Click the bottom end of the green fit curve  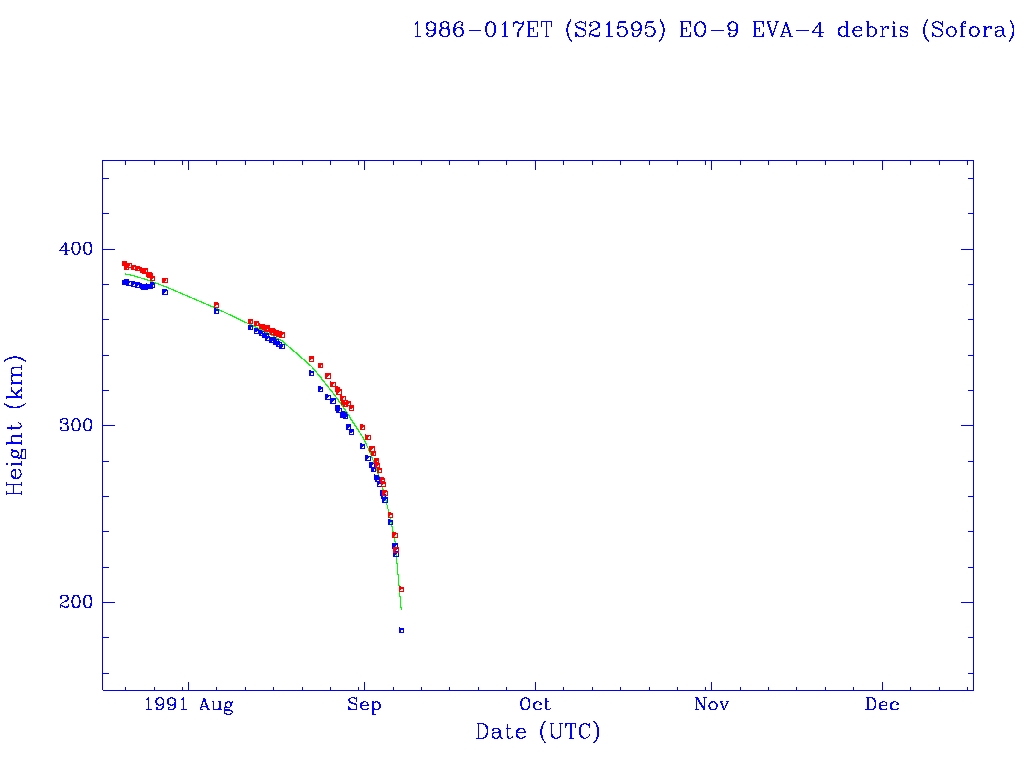[x=401, y=608]
